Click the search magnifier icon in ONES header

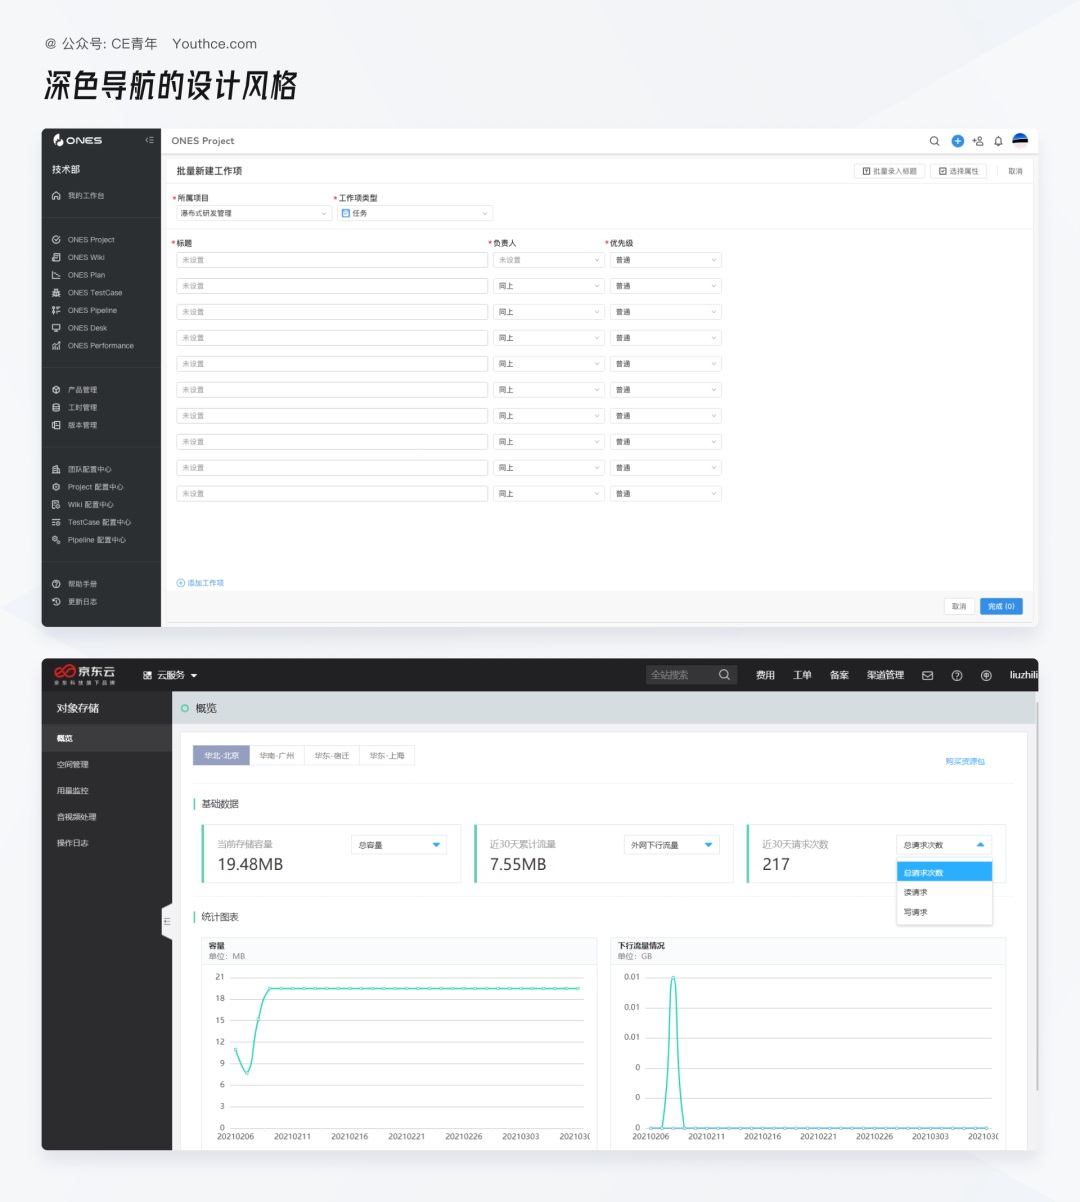pyautogui.click(x=934, y=141)
